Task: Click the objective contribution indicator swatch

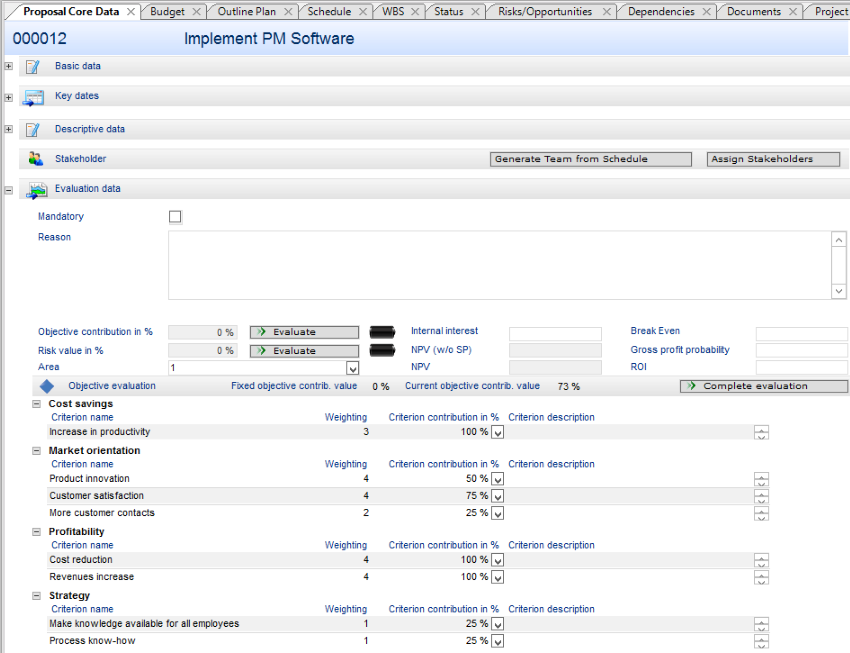Action: point(383,332)
